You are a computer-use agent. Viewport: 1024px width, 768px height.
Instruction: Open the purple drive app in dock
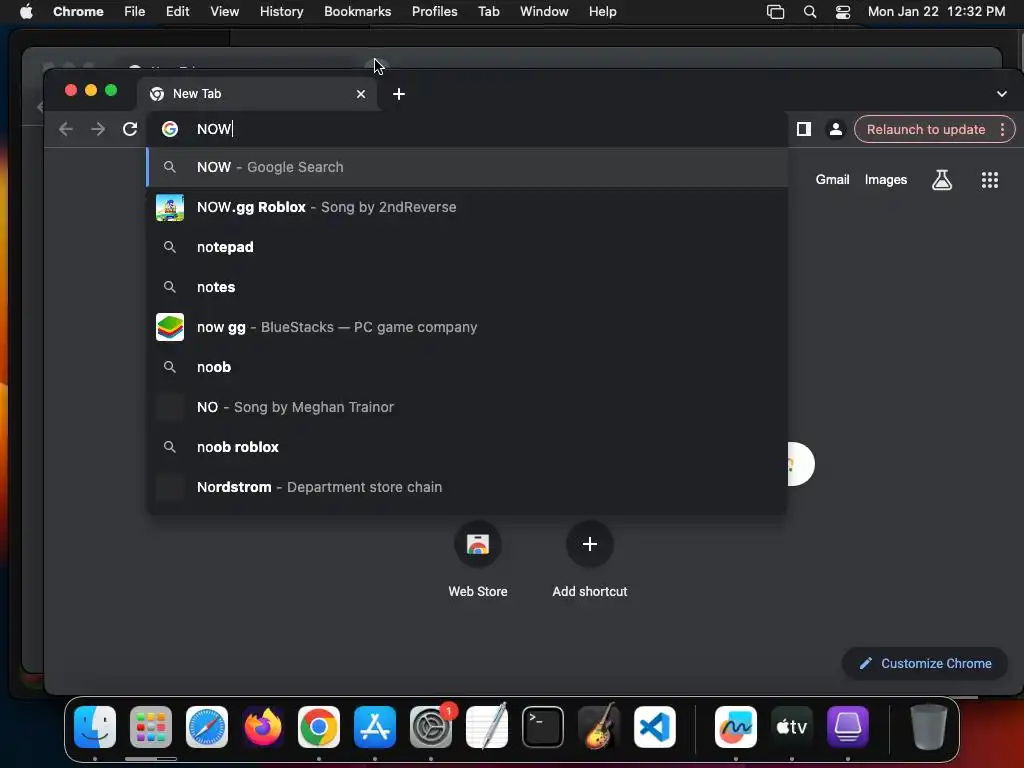[x=848, y=727]
